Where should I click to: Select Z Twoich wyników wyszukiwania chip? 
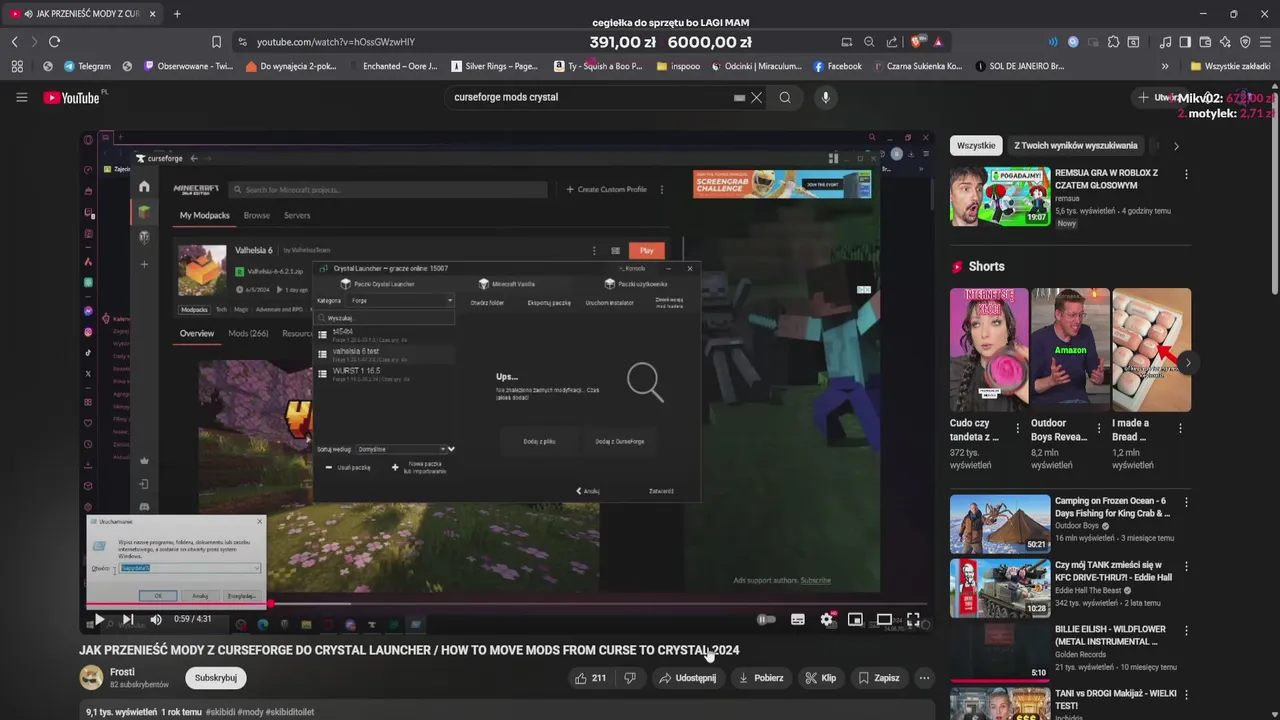[x=1075, y=145]
